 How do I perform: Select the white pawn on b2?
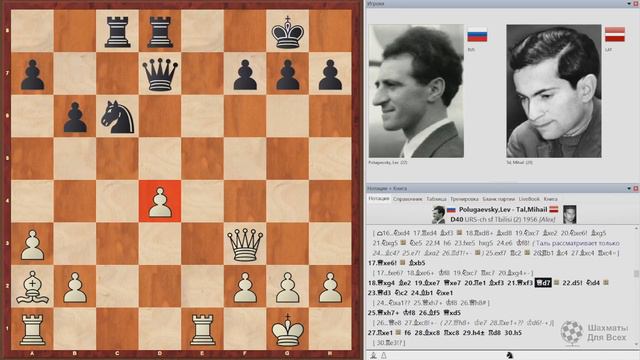[75, 287]
